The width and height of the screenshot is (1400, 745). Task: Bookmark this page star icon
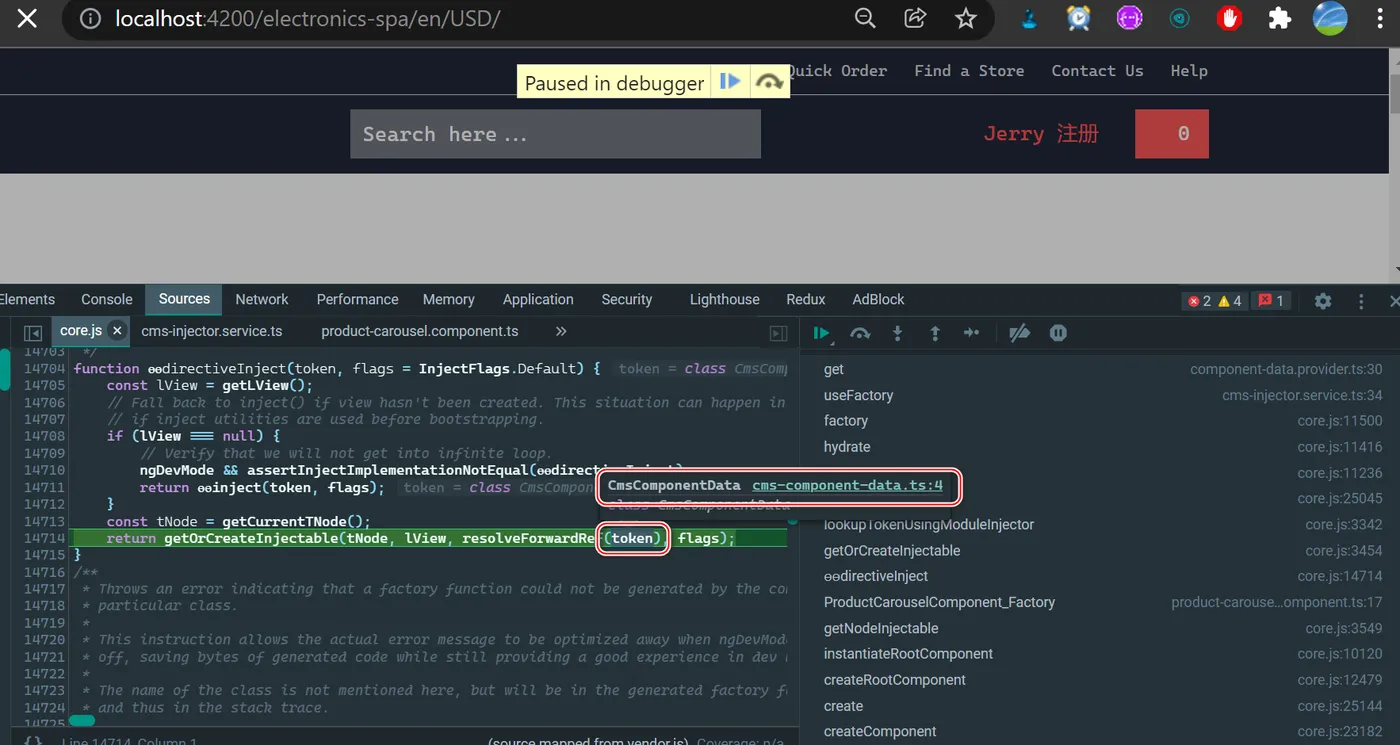coord(965,19)
